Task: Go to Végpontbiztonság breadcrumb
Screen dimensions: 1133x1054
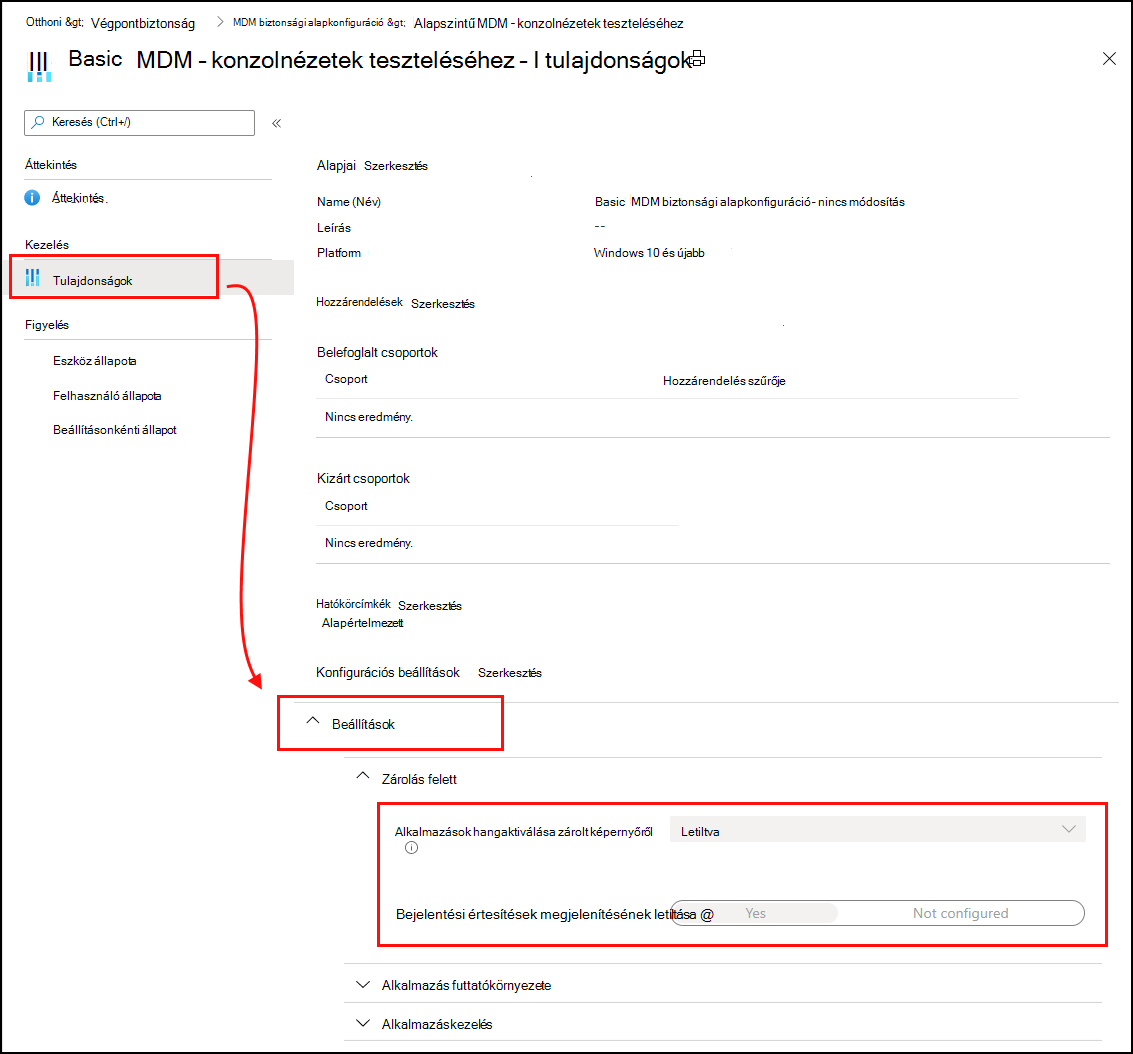Action: pos(143,23)
